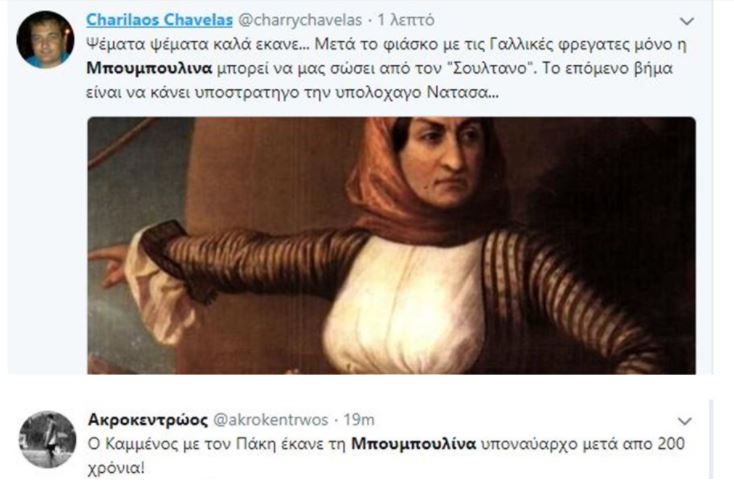Click the tweet line ending with 'Νατασα...'
Viewport: 734px width, 496px height.
coord(293,93)
